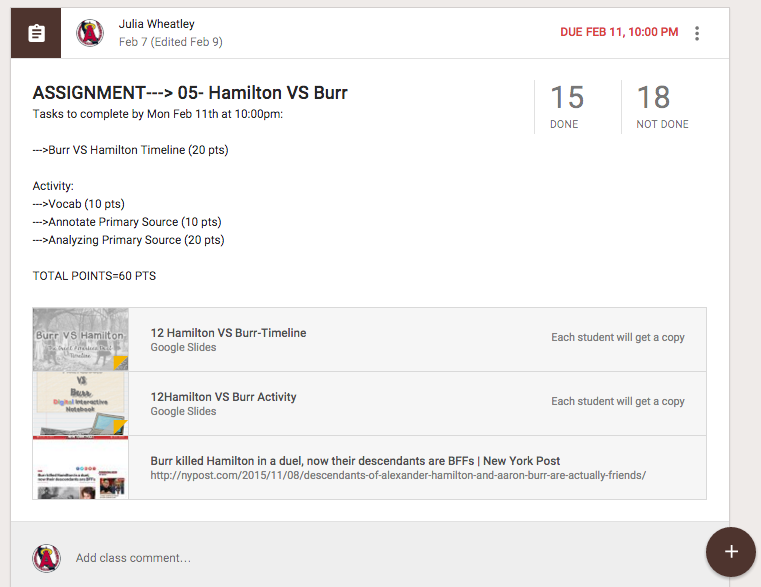The image size is (761, 587).
Task: Click the avatar beside class comment
Action: [x=47, y=558]
